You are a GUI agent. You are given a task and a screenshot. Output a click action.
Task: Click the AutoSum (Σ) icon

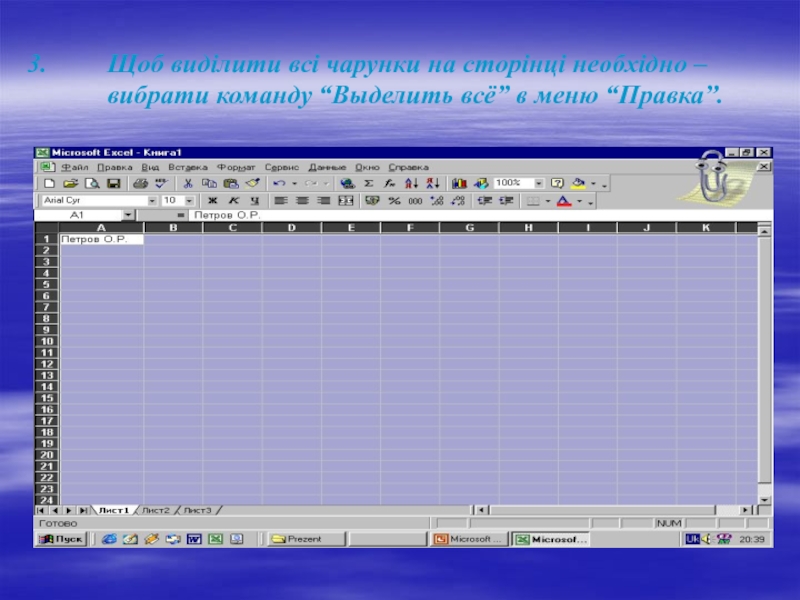[368, 184]
